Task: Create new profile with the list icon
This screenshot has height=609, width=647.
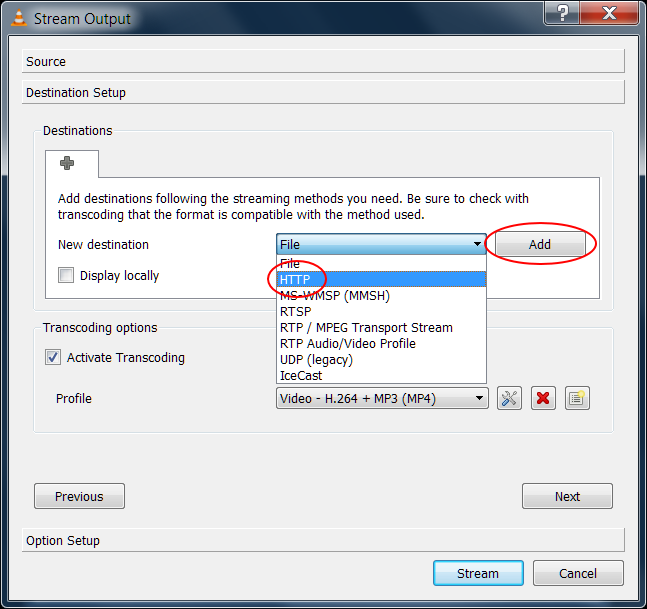Action: click(x=577, y=398)
